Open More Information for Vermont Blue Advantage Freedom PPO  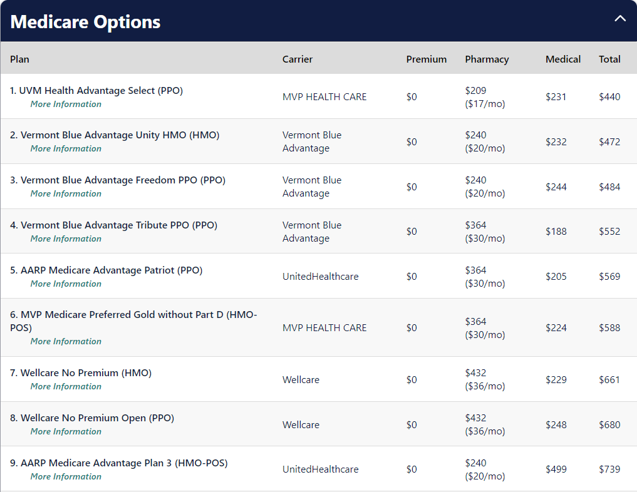(65, 194)
